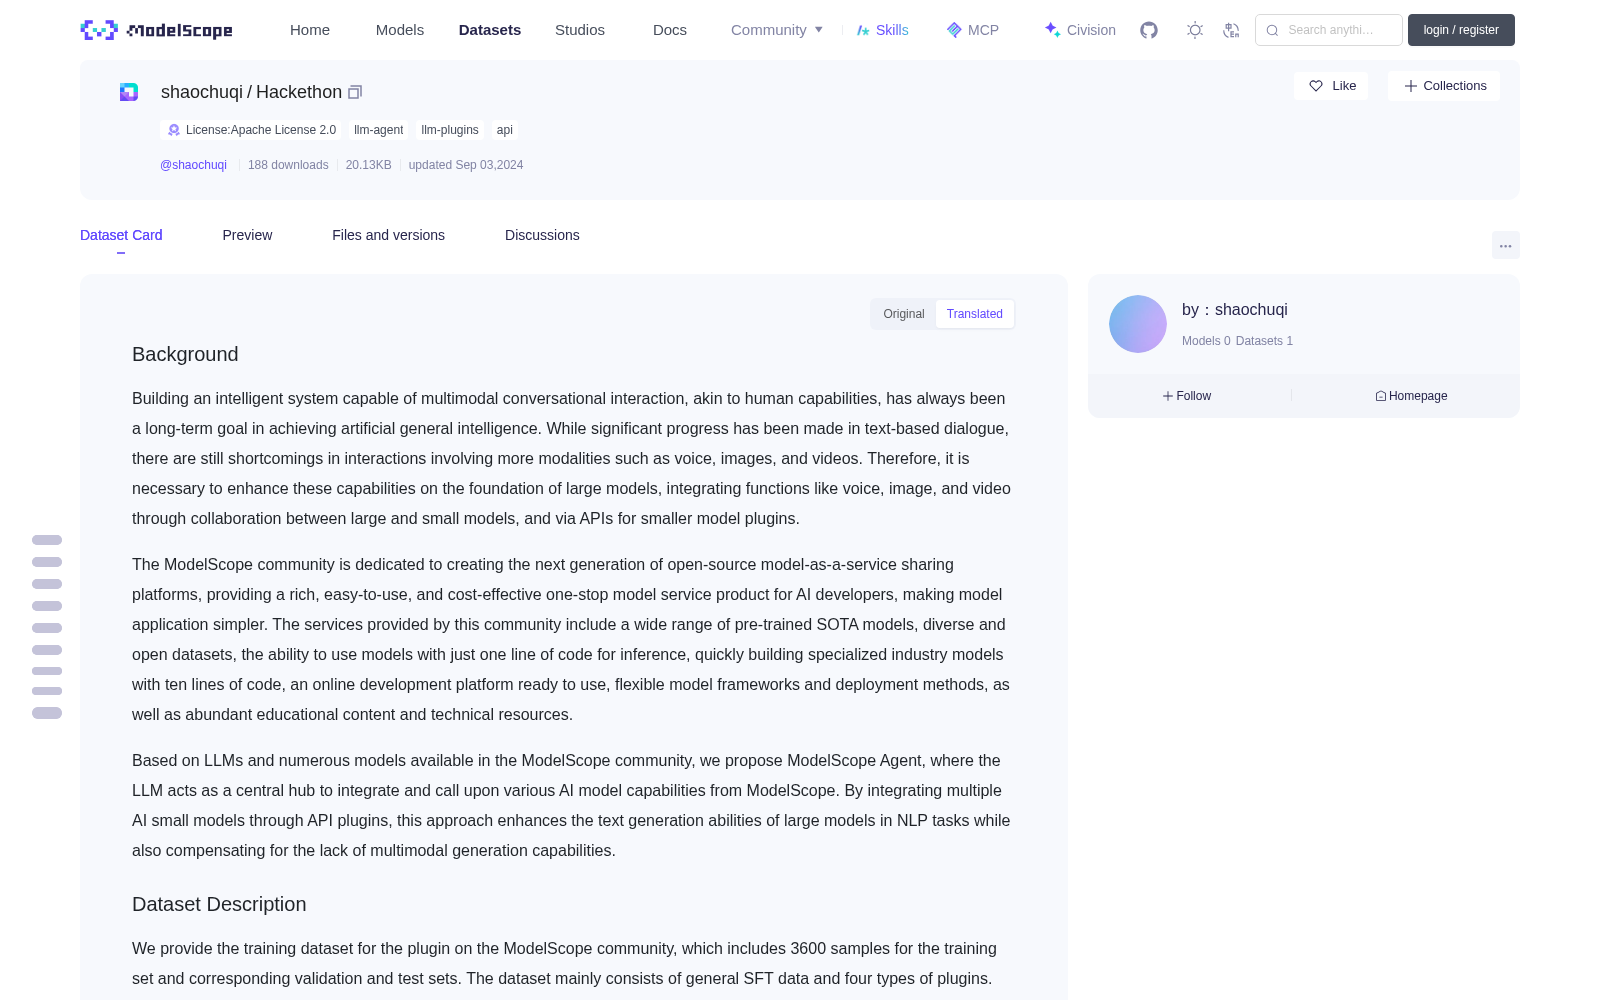Open Civision in the top navigation
This screenshot has height=1000, width=1600.
tap(1080, 30)
